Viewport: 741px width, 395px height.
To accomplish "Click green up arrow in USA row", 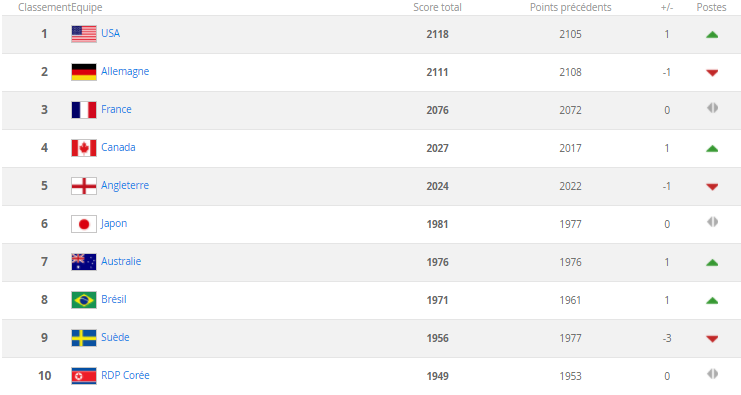I will (x=712, y=34).
